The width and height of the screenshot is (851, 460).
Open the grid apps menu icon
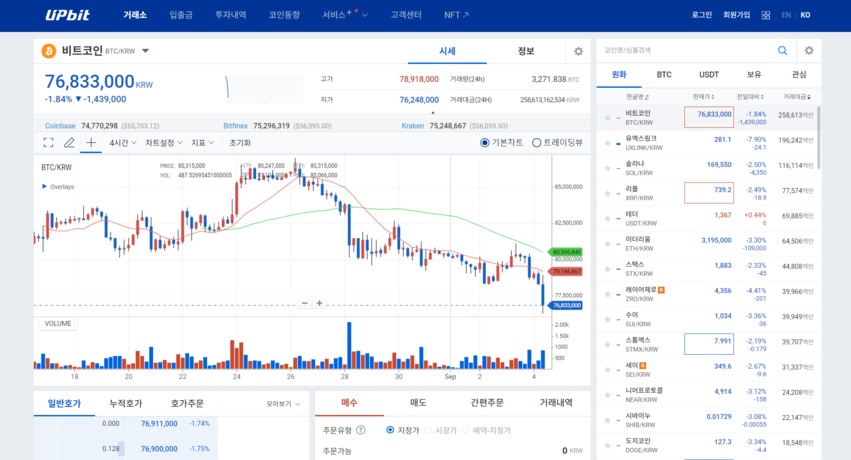click(765, 15)
